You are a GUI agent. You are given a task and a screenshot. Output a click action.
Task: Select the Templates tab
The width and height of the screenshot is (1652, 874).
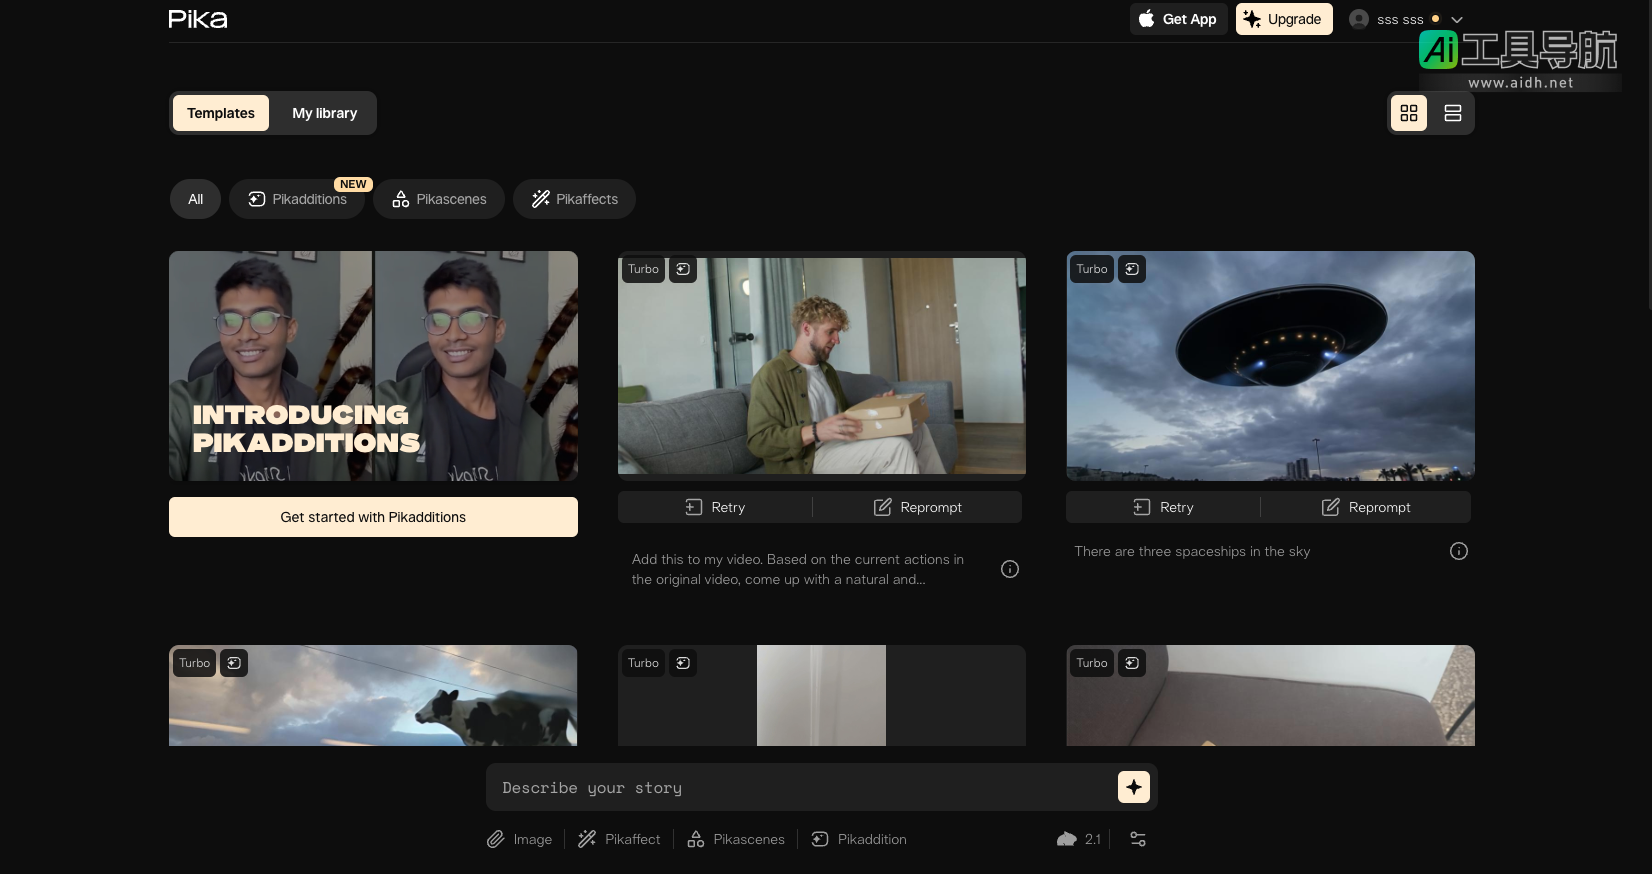(x=221, y=113)
